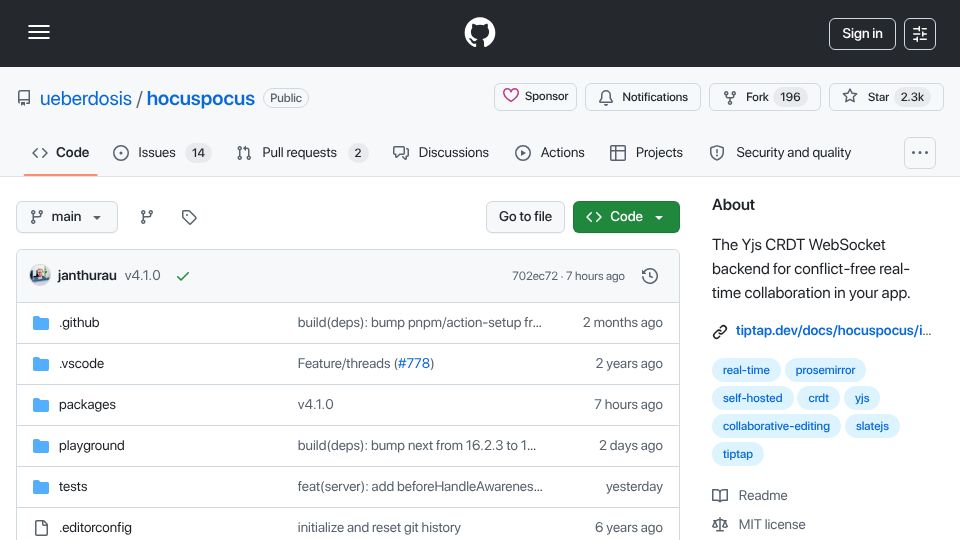Go to the Discussions tab
Screen dimensions: 960x540
click(x=441, y=152)
